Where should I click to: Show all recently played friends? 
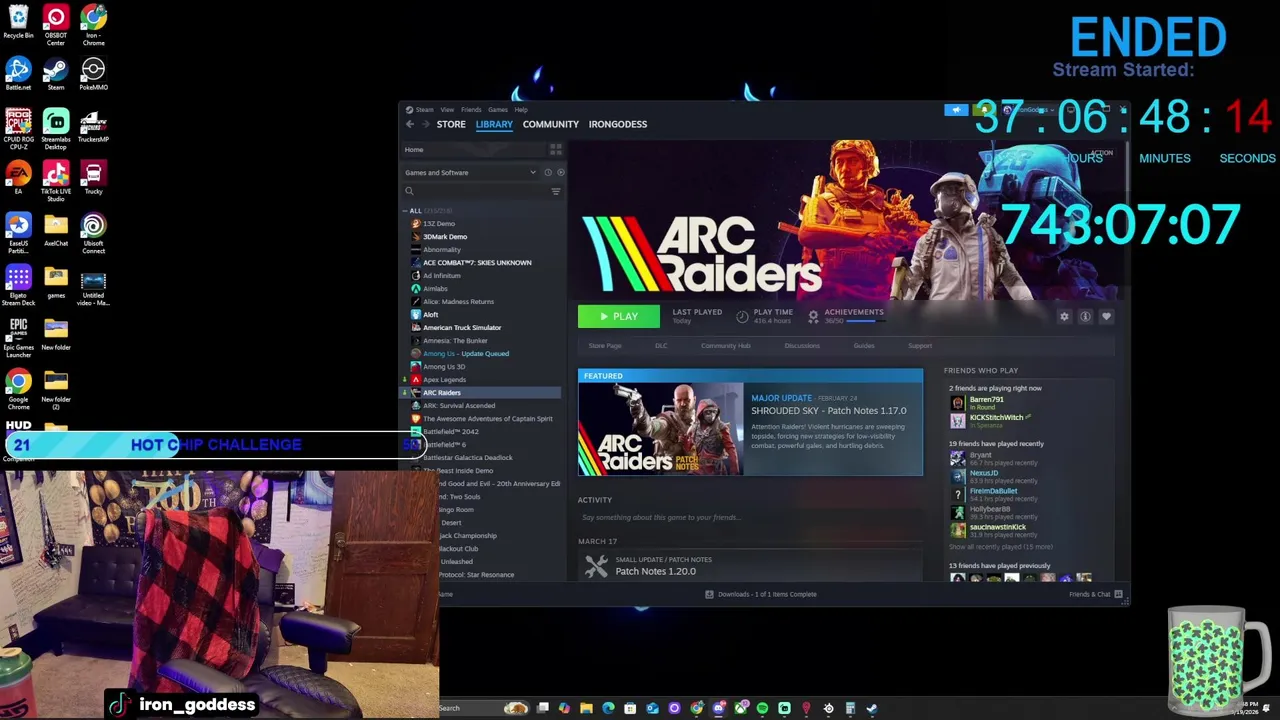(x=1000, y=547)
